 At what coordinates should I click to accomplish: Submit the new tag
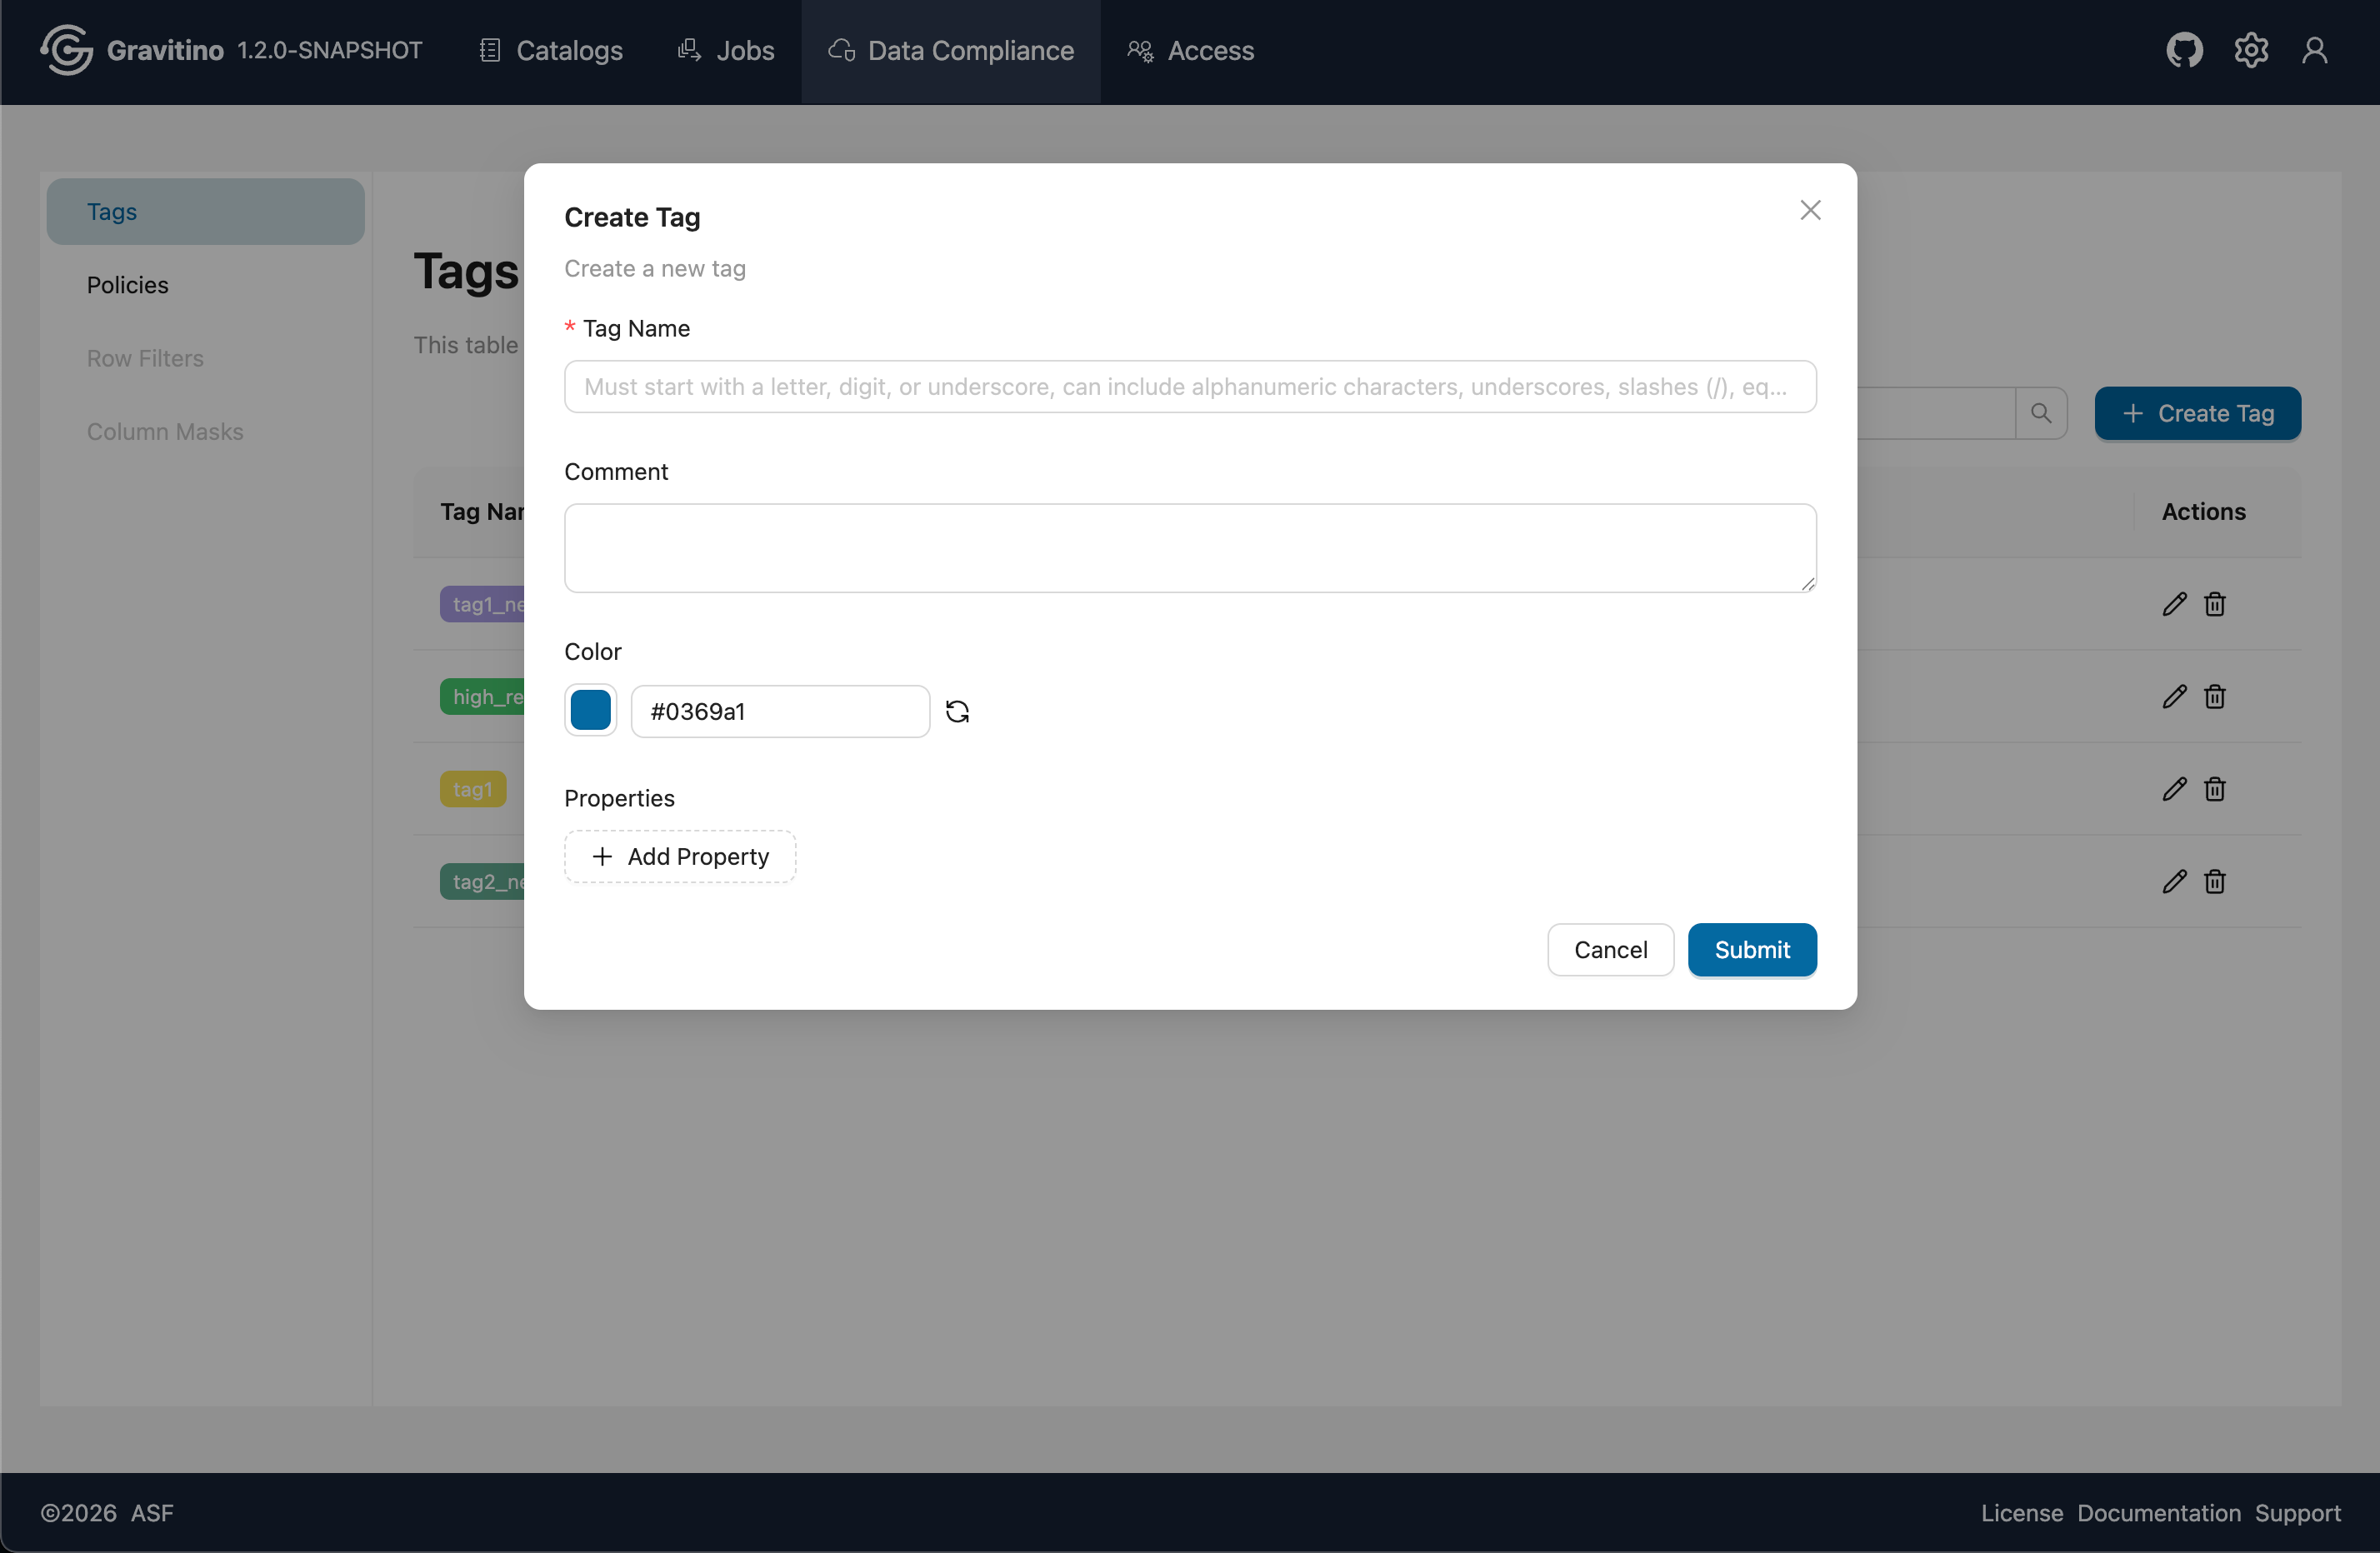[x=1751, y=949]
